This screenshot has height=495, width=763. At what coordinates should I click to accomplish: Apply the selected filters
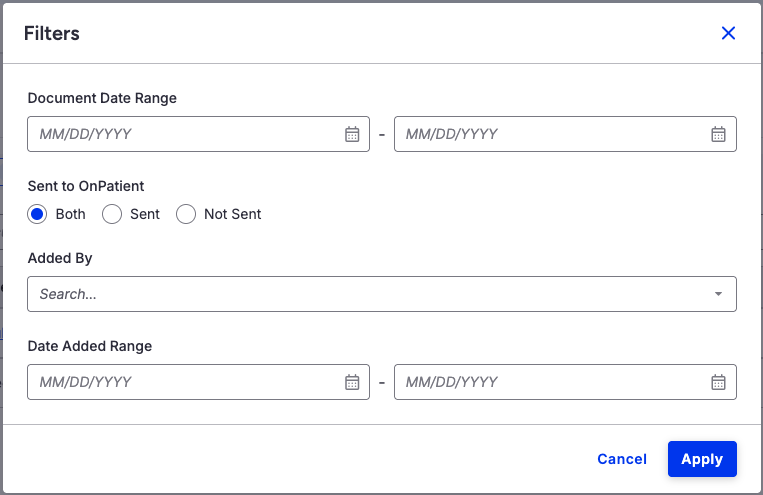coord(702,459)
